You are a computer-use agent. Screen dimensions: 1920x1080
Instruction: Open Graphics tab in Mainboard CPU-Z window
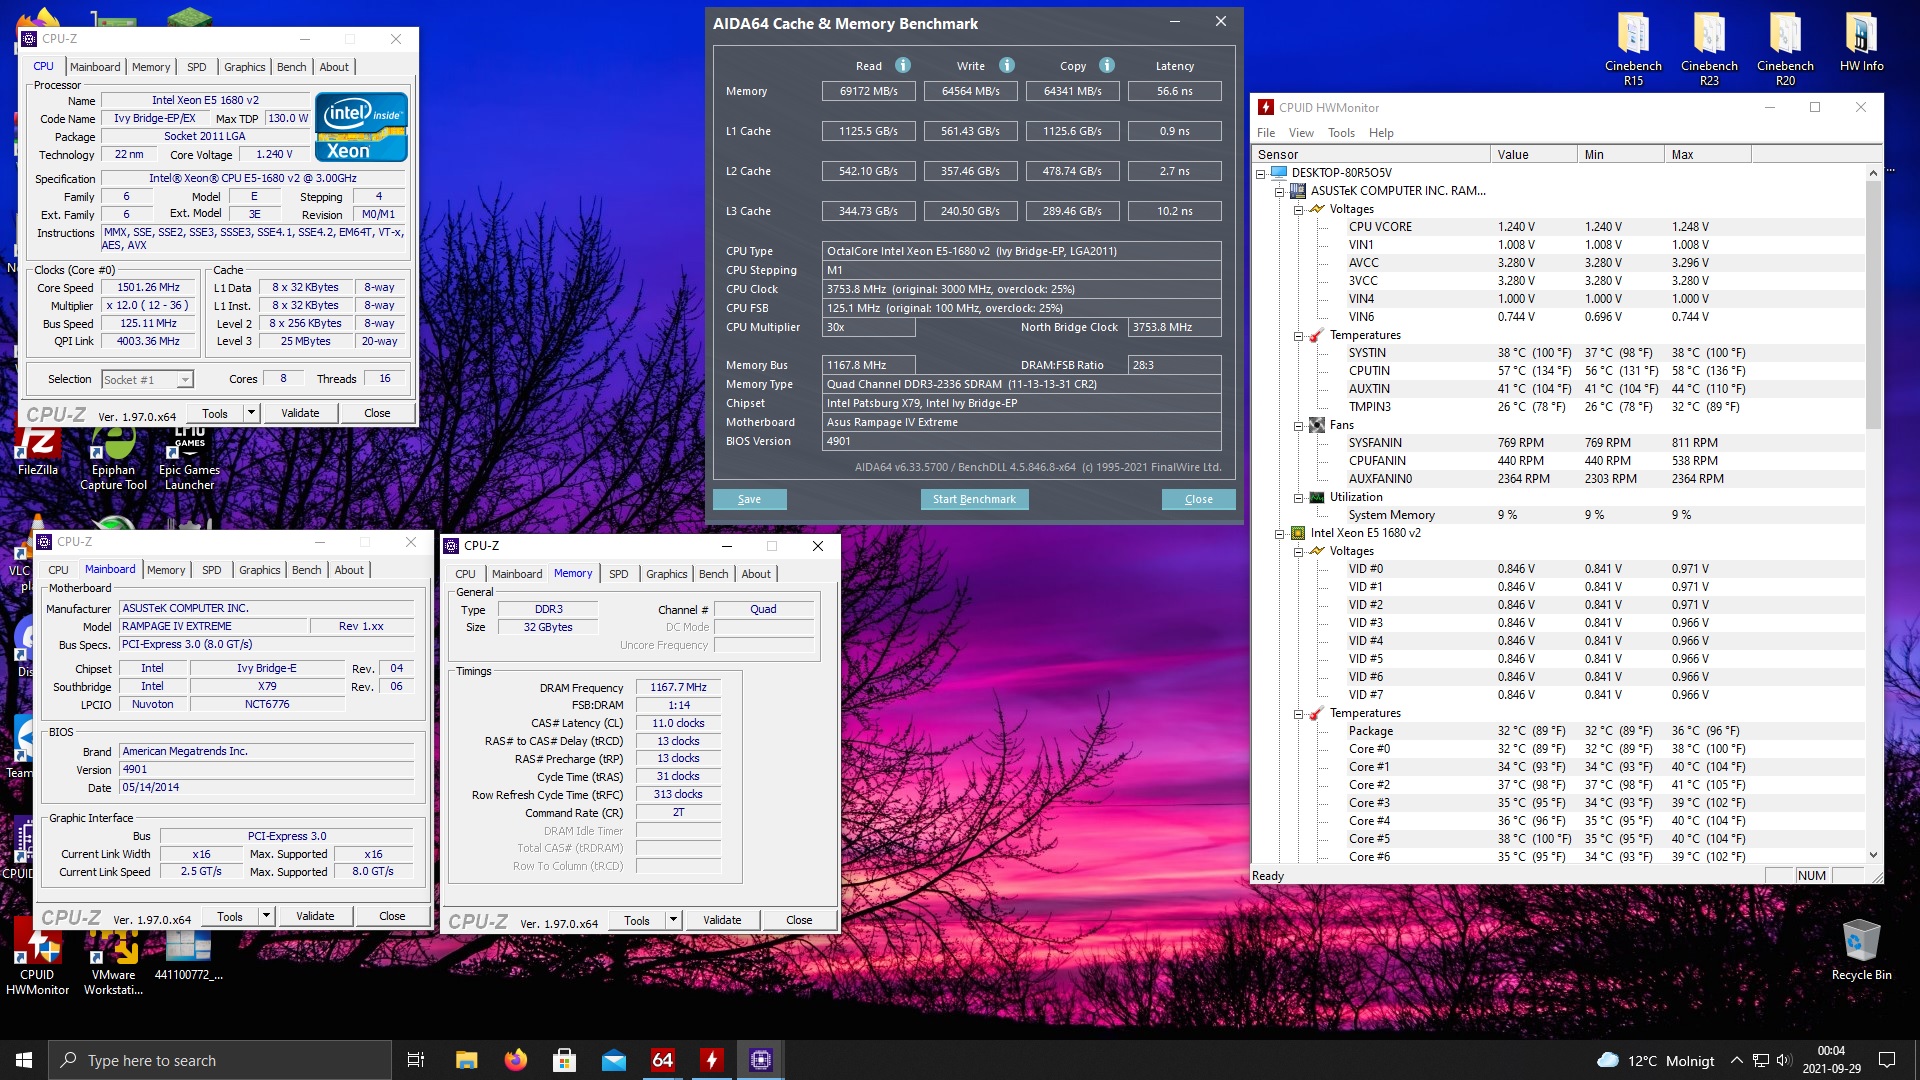(259, 570)
